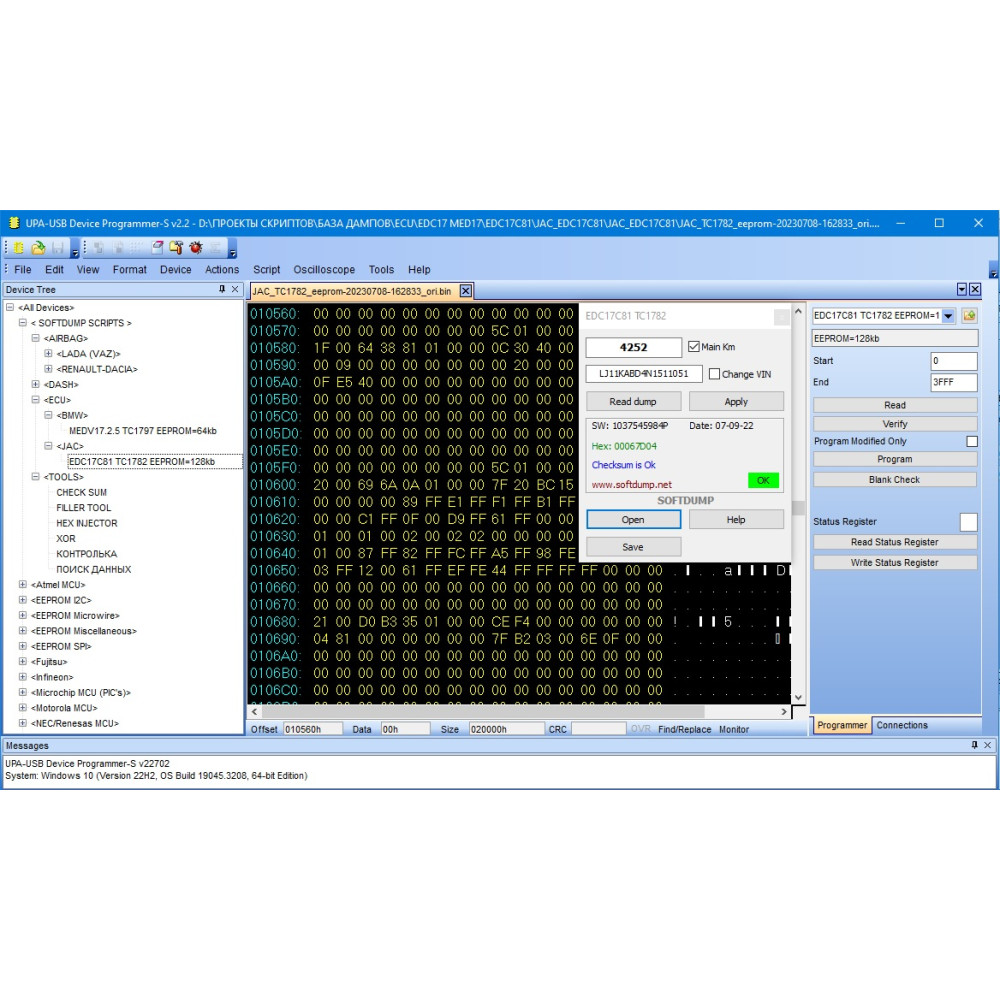Expand the RENAULT-DACIA node
This screenshot has width=1000, height=1000.
(48, 369)
